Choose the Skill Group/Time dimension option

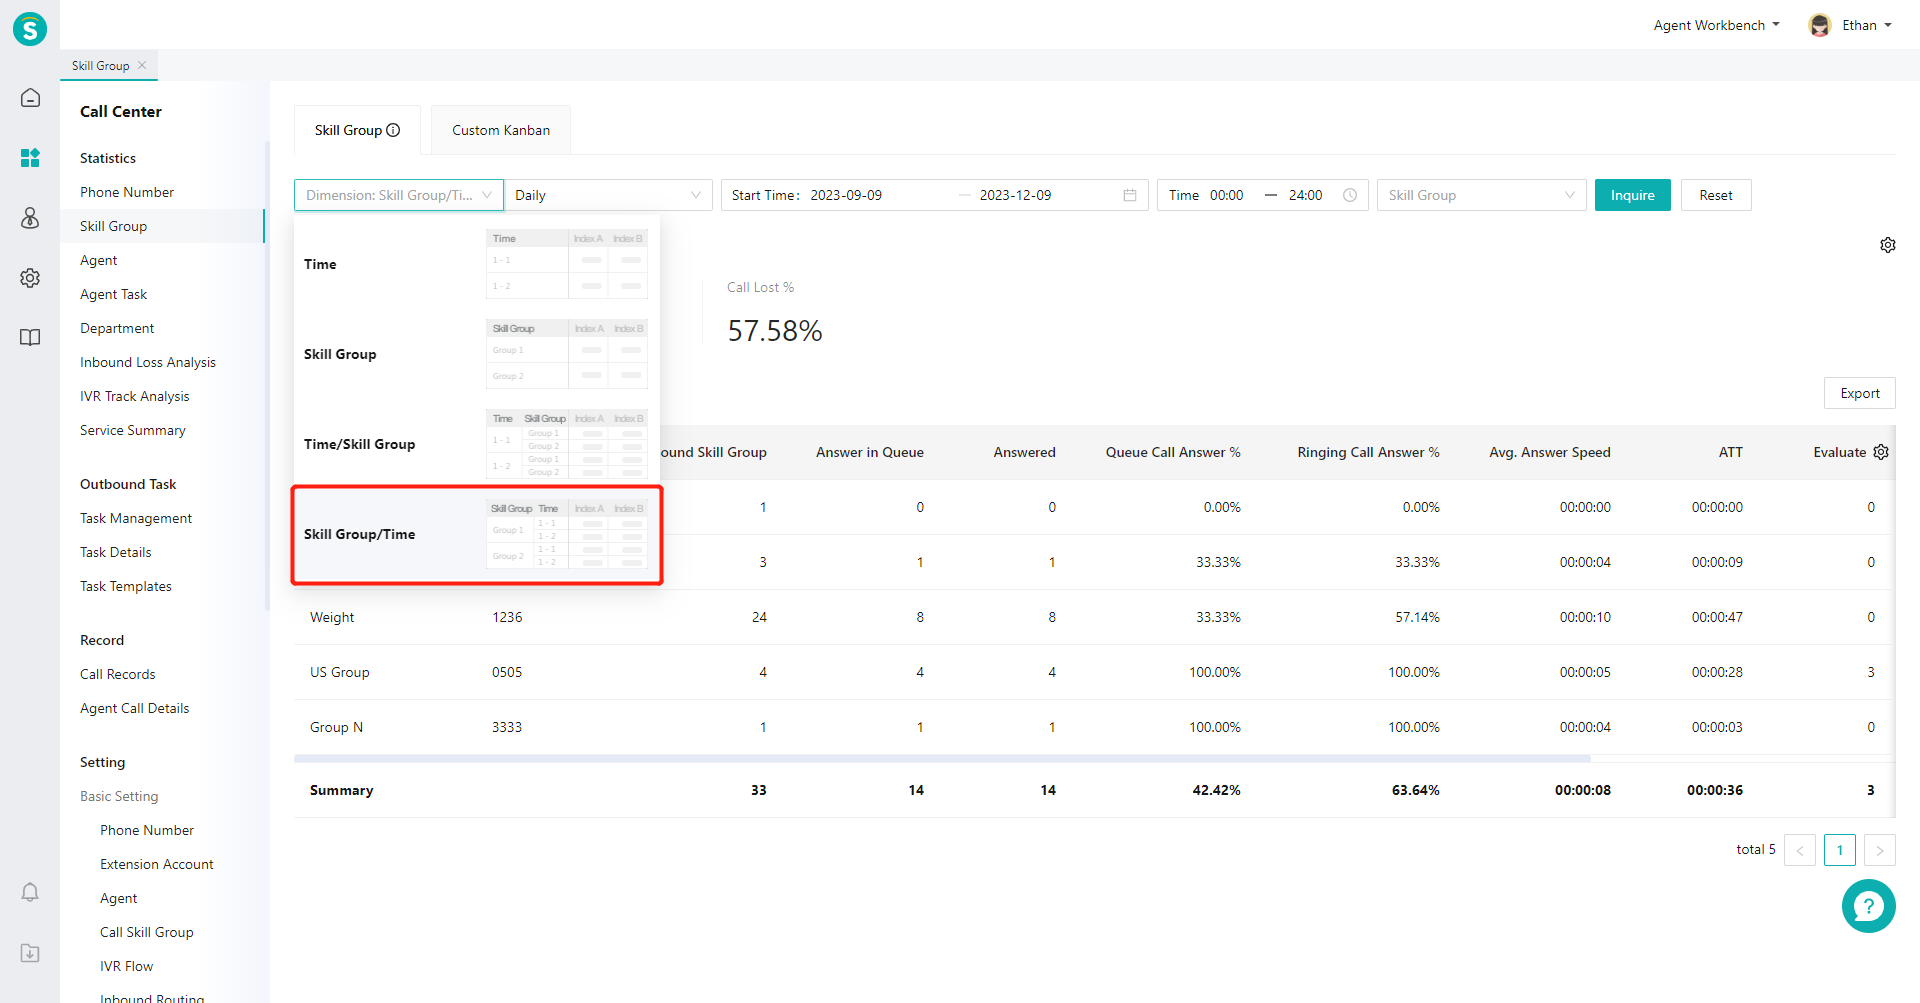(476, 534)
